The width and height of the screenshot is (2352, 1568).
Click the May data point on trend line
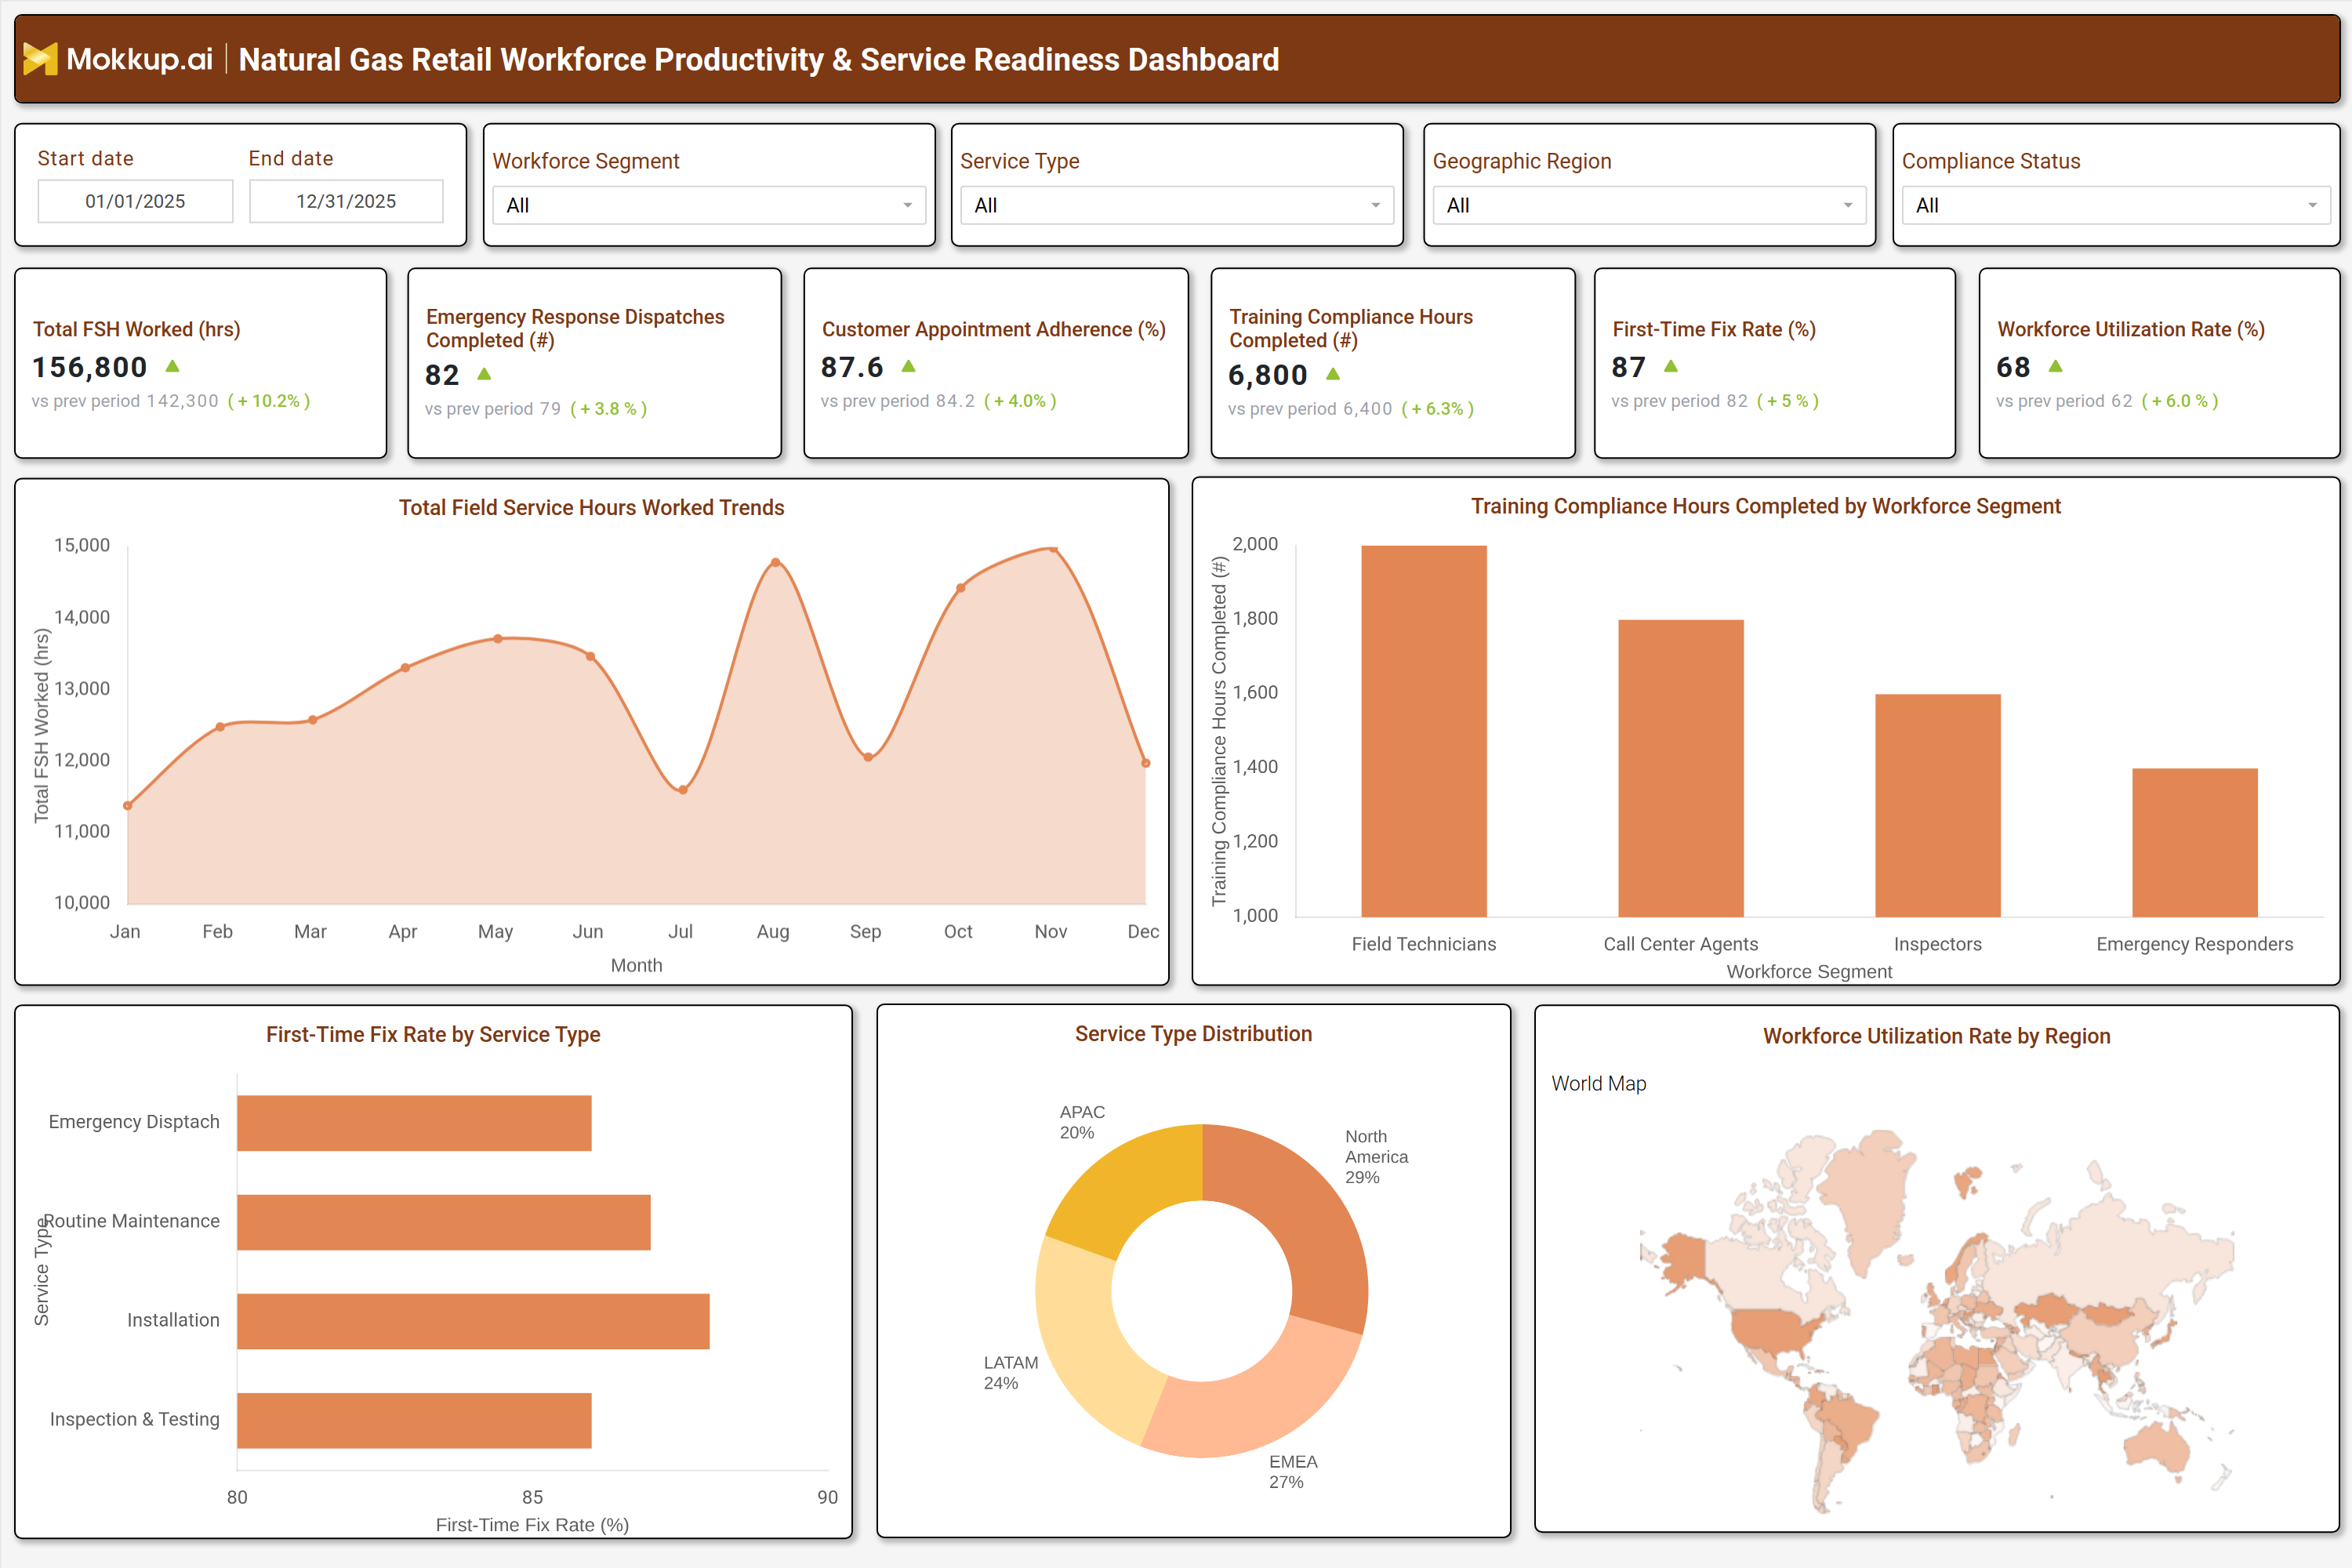coord(498,638)
